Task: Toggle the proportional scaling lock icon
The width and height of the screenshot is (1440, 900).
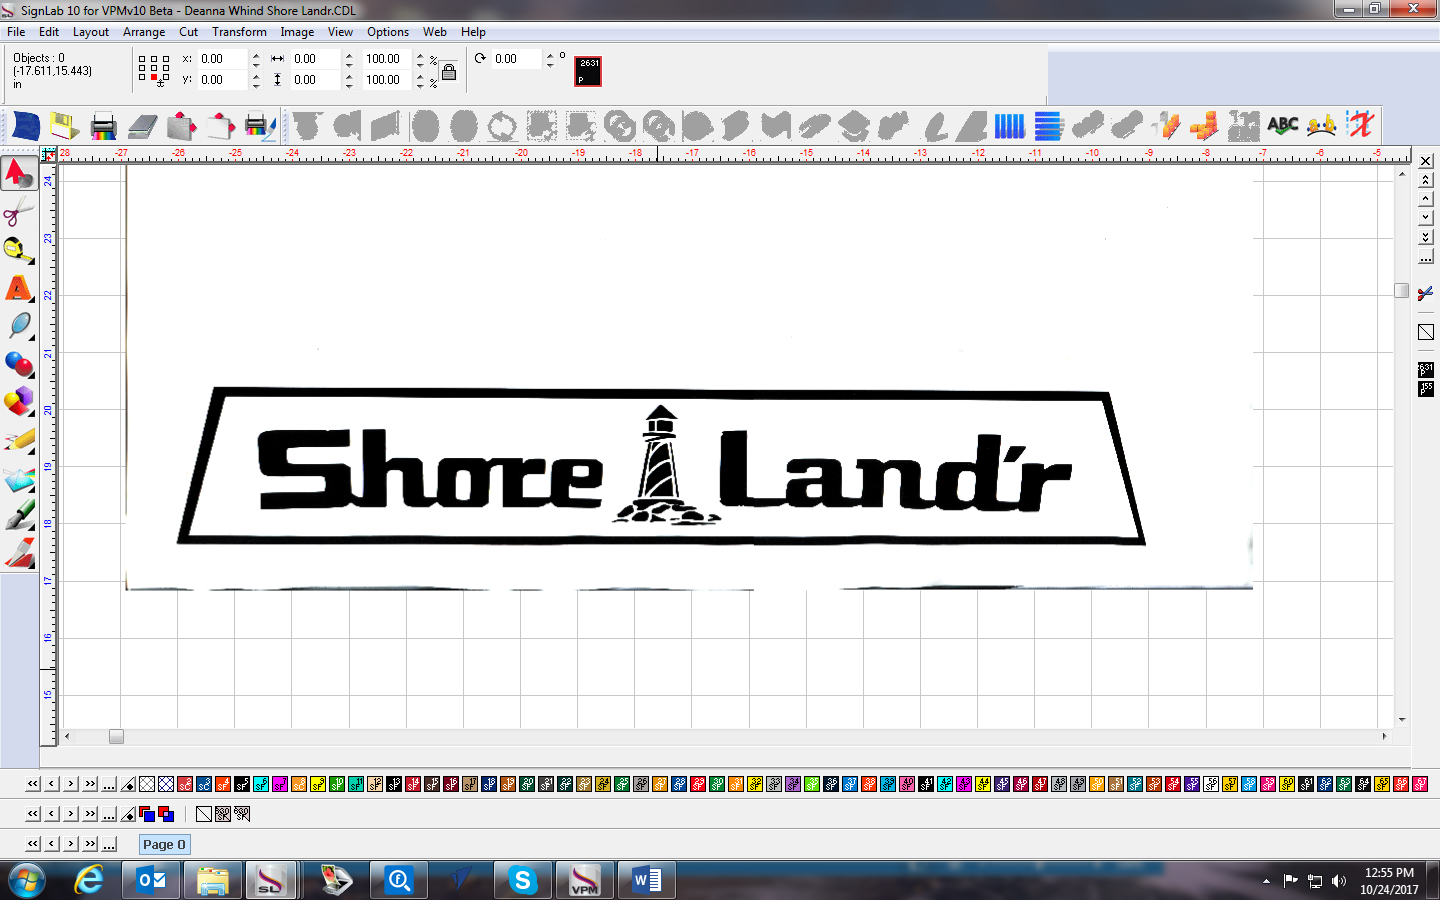Action: coord(449,72)
